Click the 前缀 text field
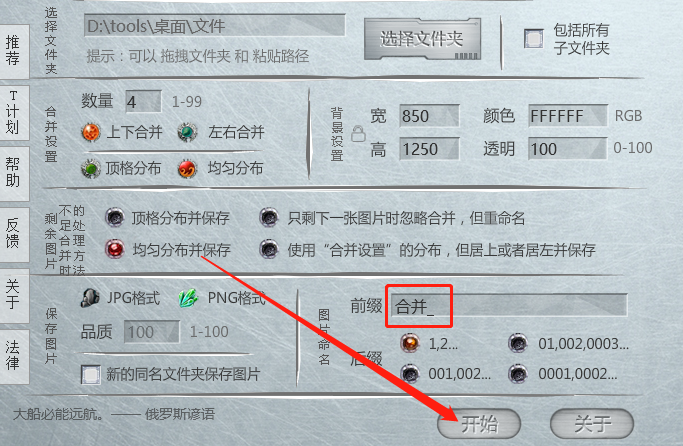The width and height of the screenshot is (683, 446). (509, 305)
